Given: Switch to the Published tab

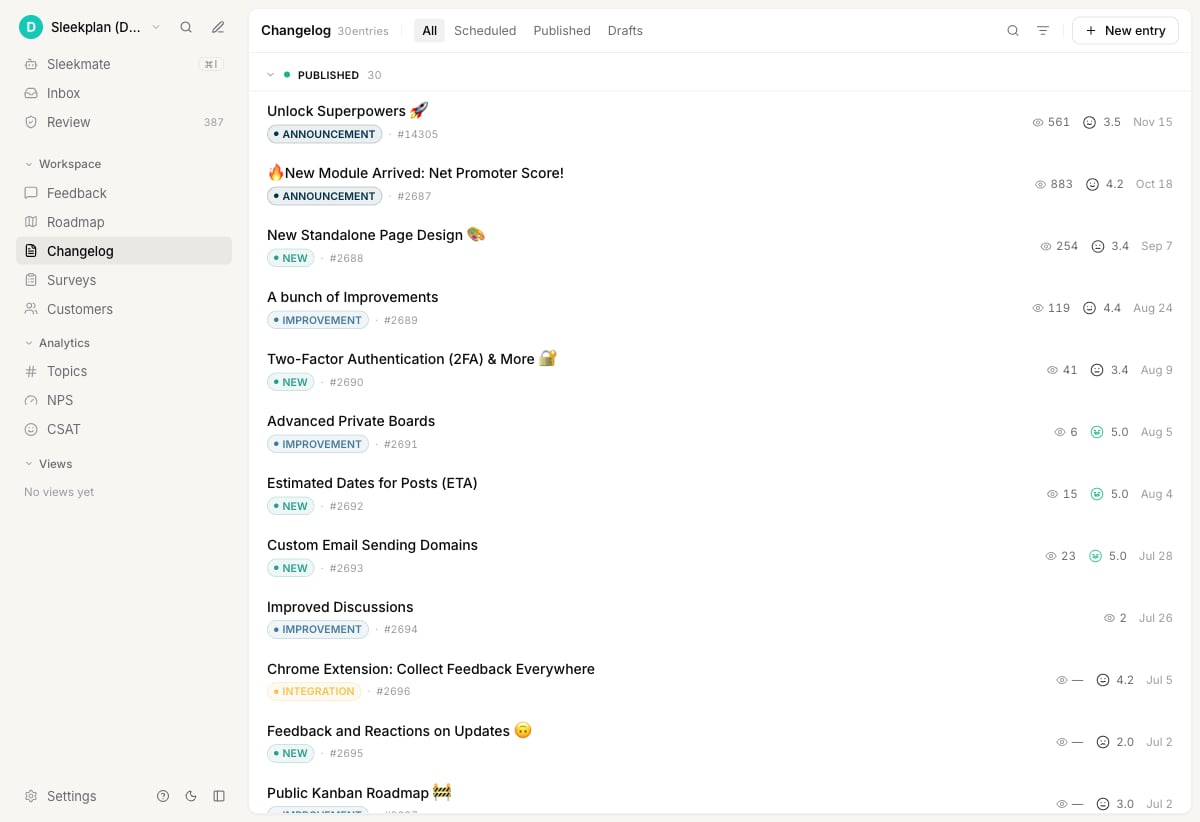Looking at the screenshot, I should pos(562,31).
